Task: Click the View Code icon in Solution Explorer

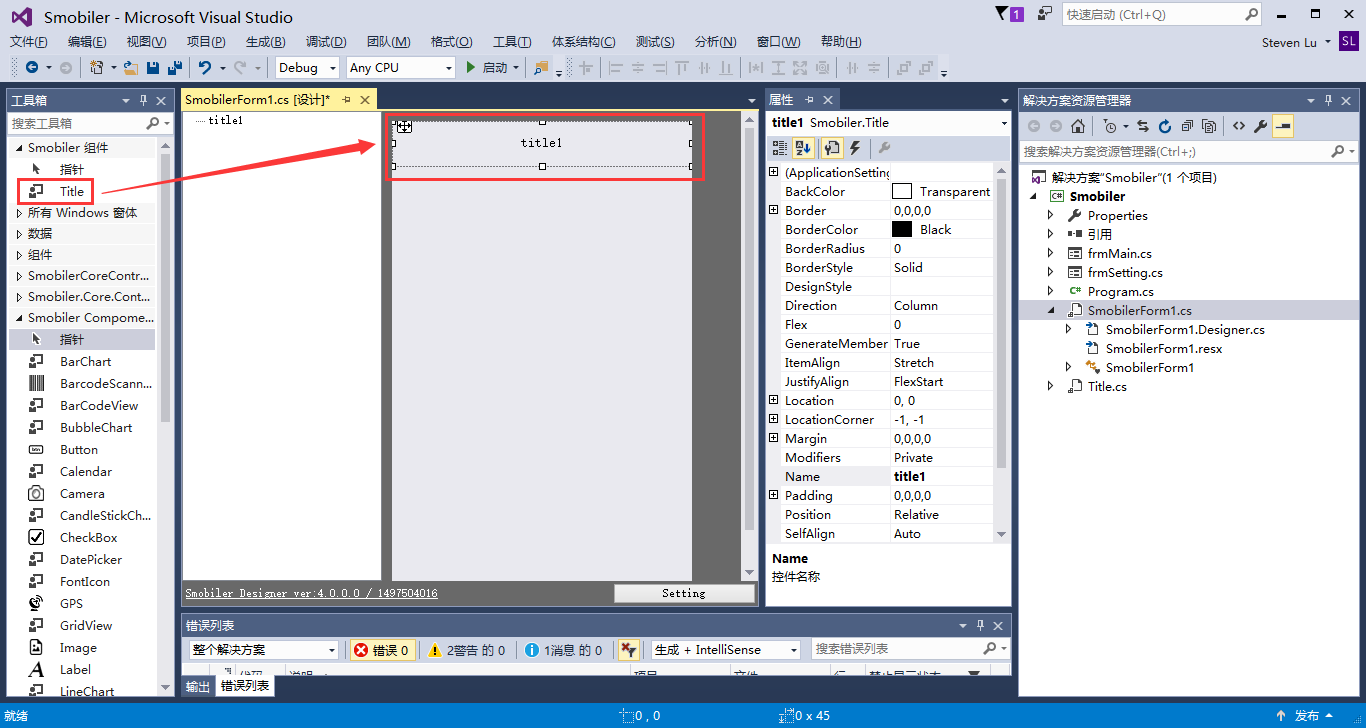Action: (1238, 126)
